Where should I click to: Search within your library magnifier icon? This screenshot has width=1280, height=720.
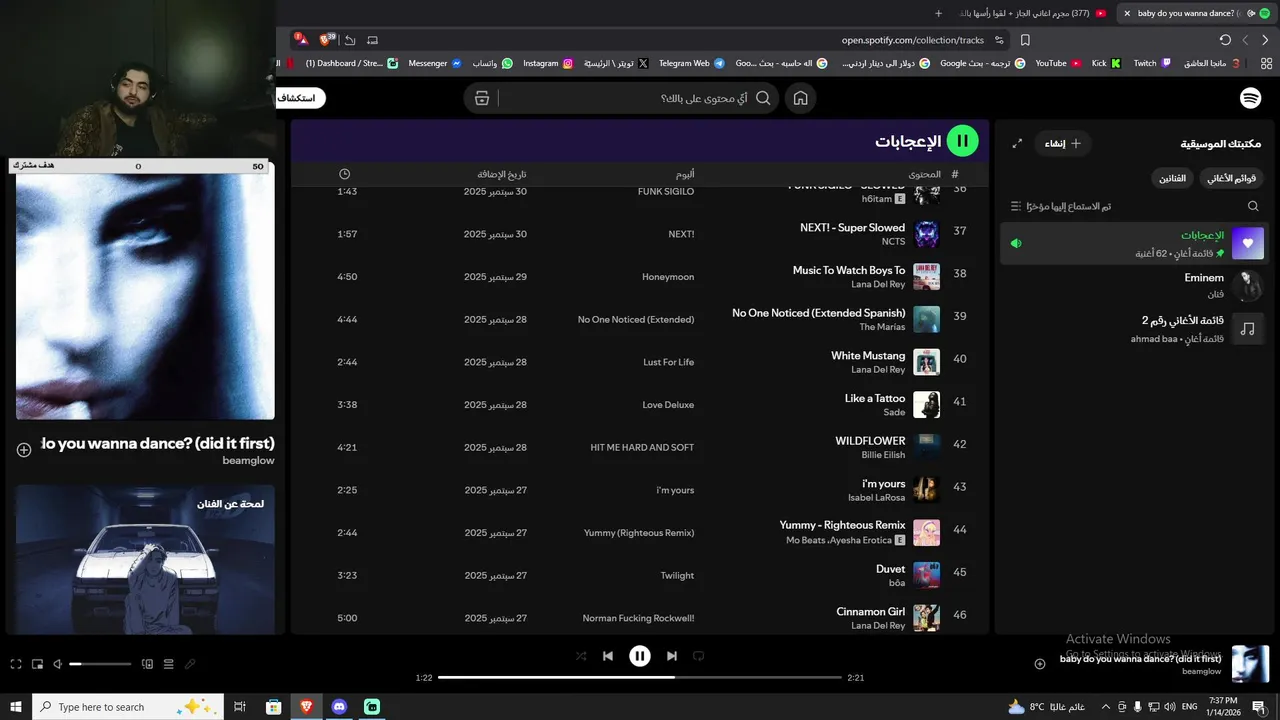1253,206
